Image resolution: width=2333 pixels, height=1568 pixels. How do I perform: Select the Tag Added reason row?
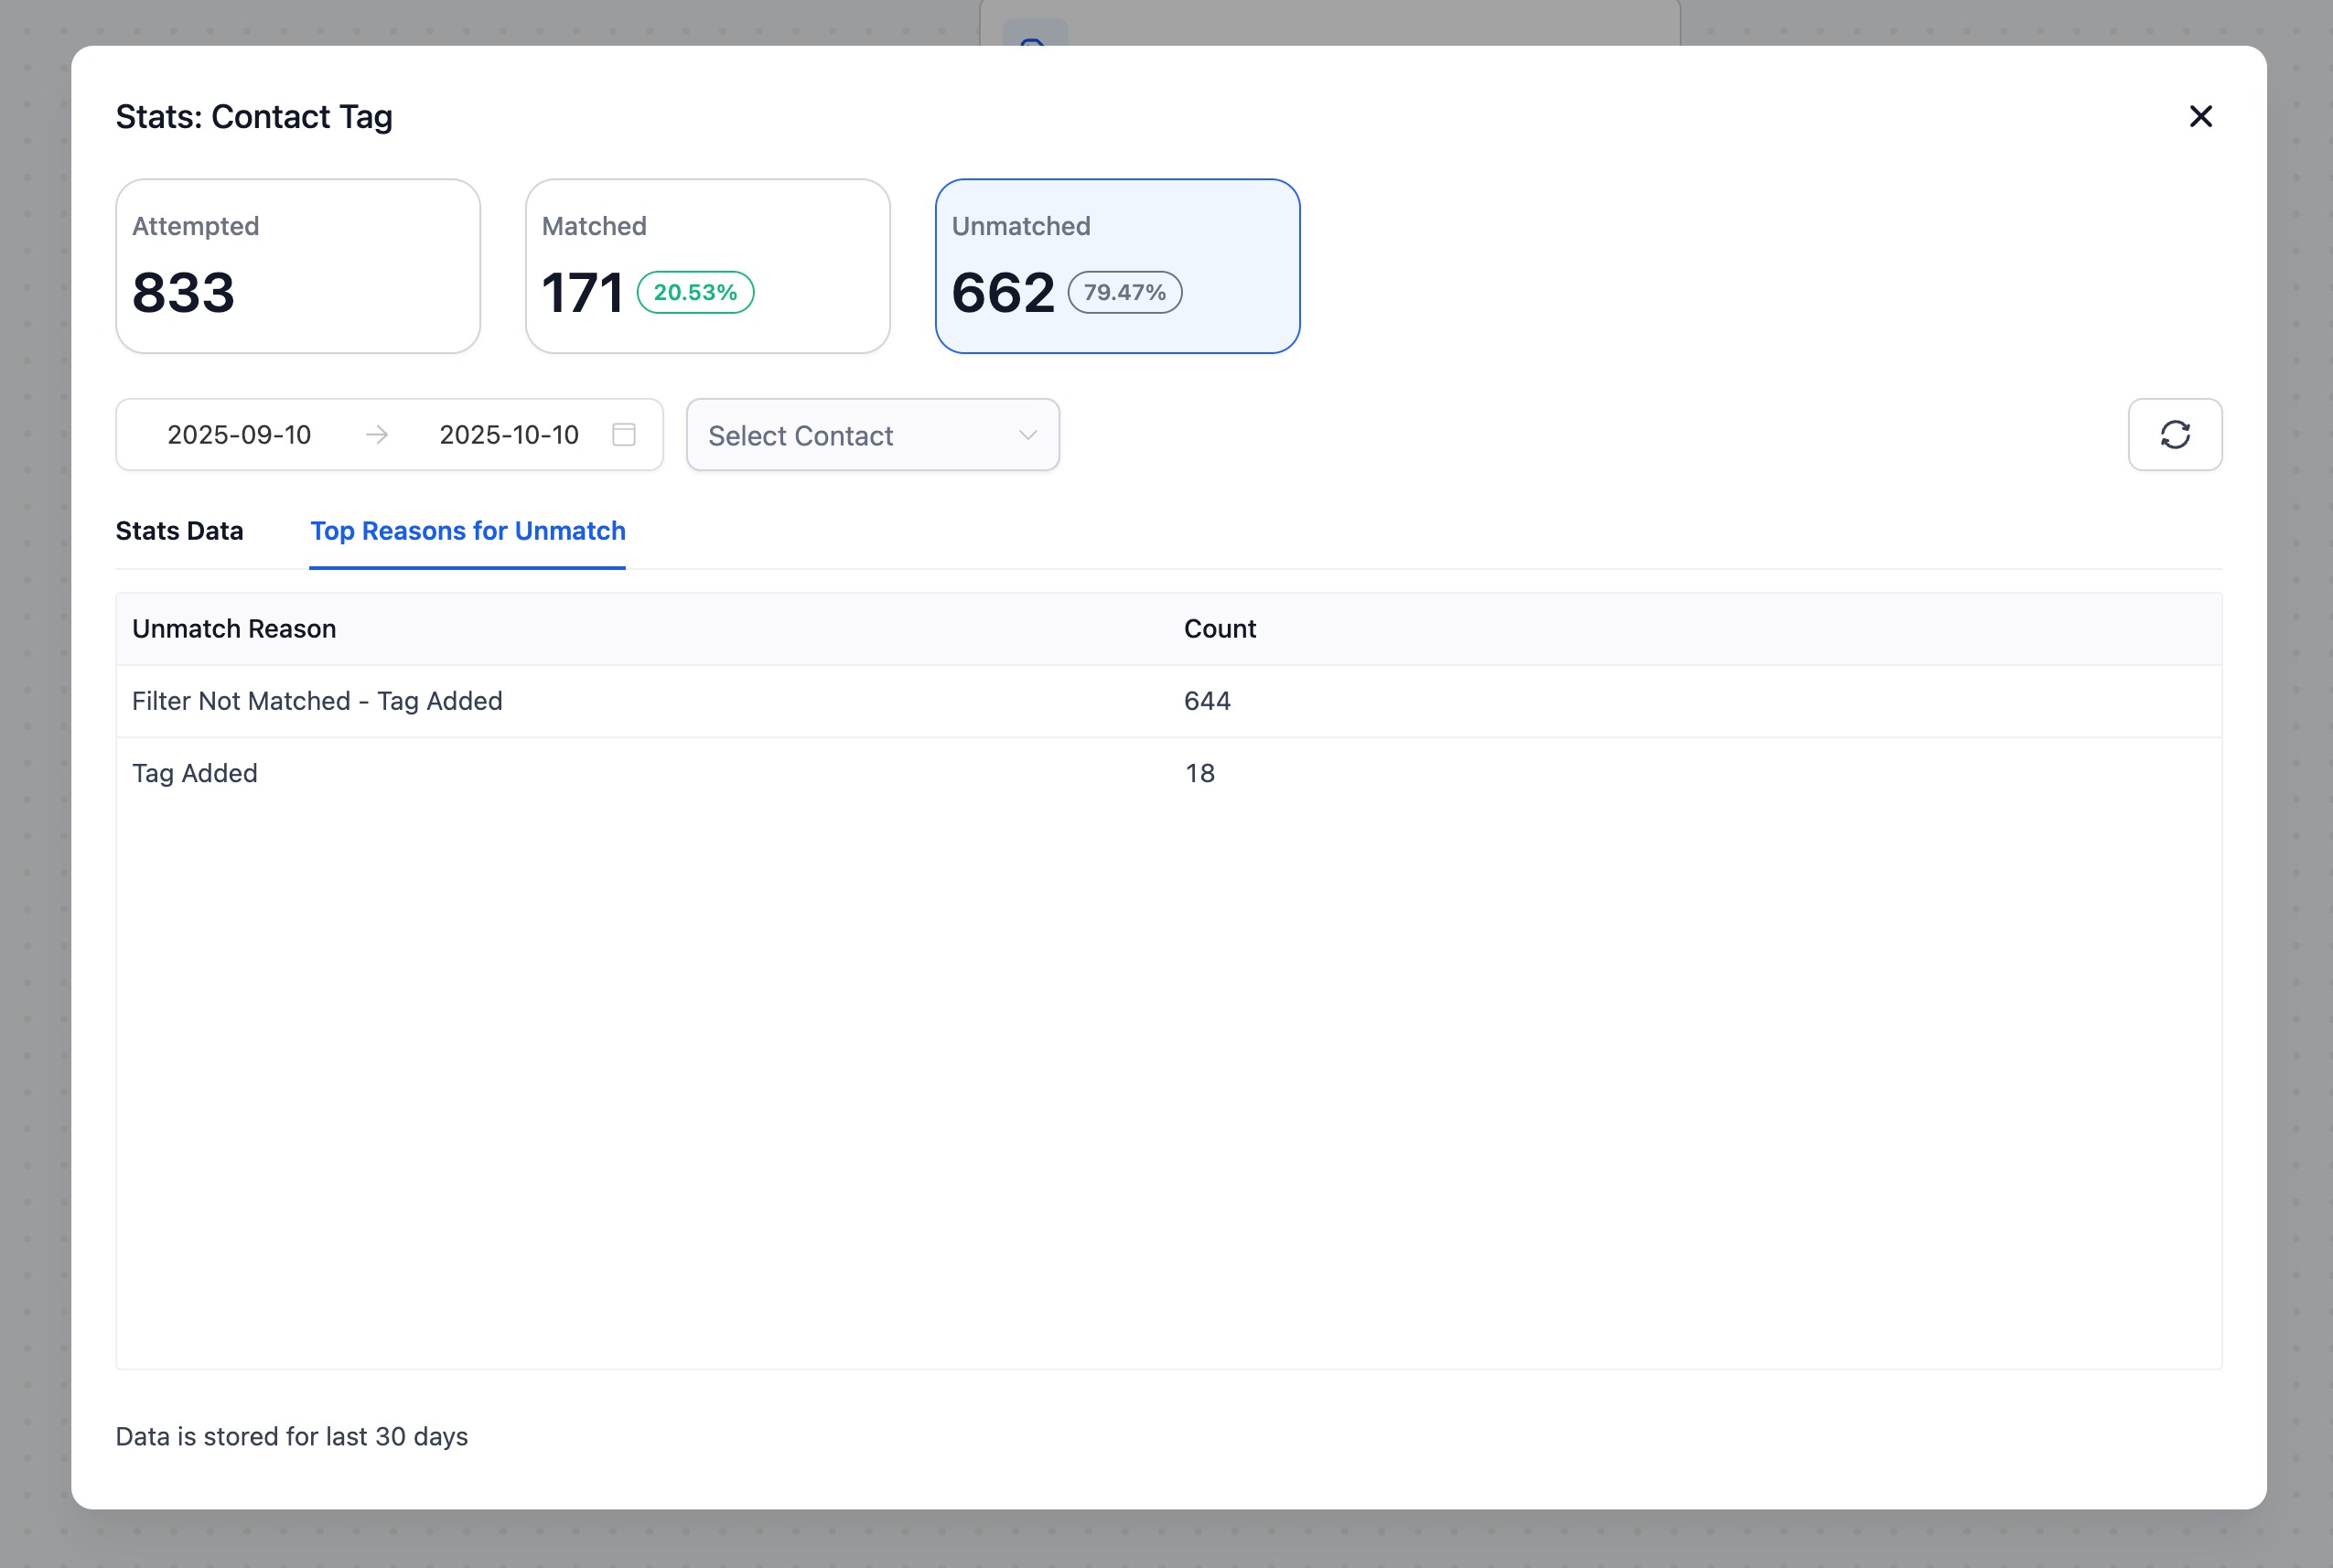[195, 773]
